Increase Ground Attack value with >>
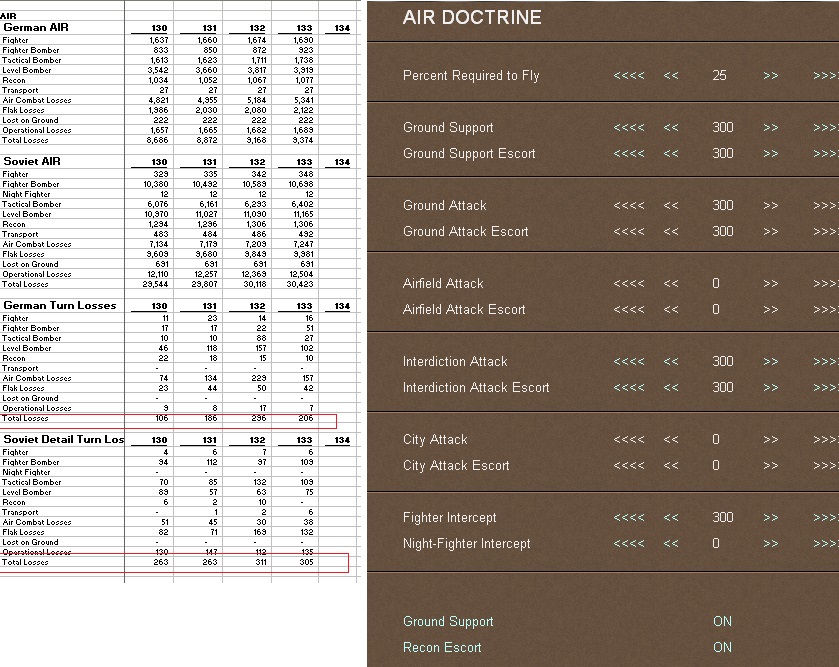Image resolution: width=839 pixels, height=667 pixels. point(771,205)
